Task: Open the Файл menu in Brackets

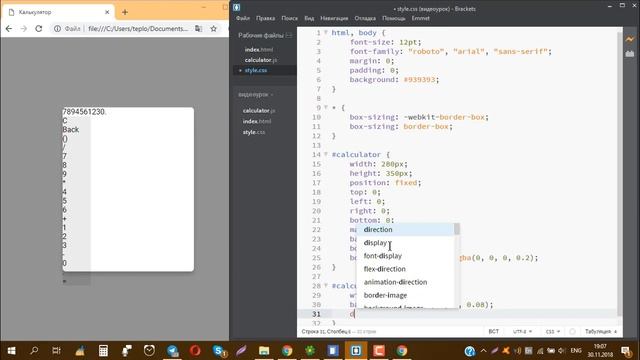Action: (243, 18)
